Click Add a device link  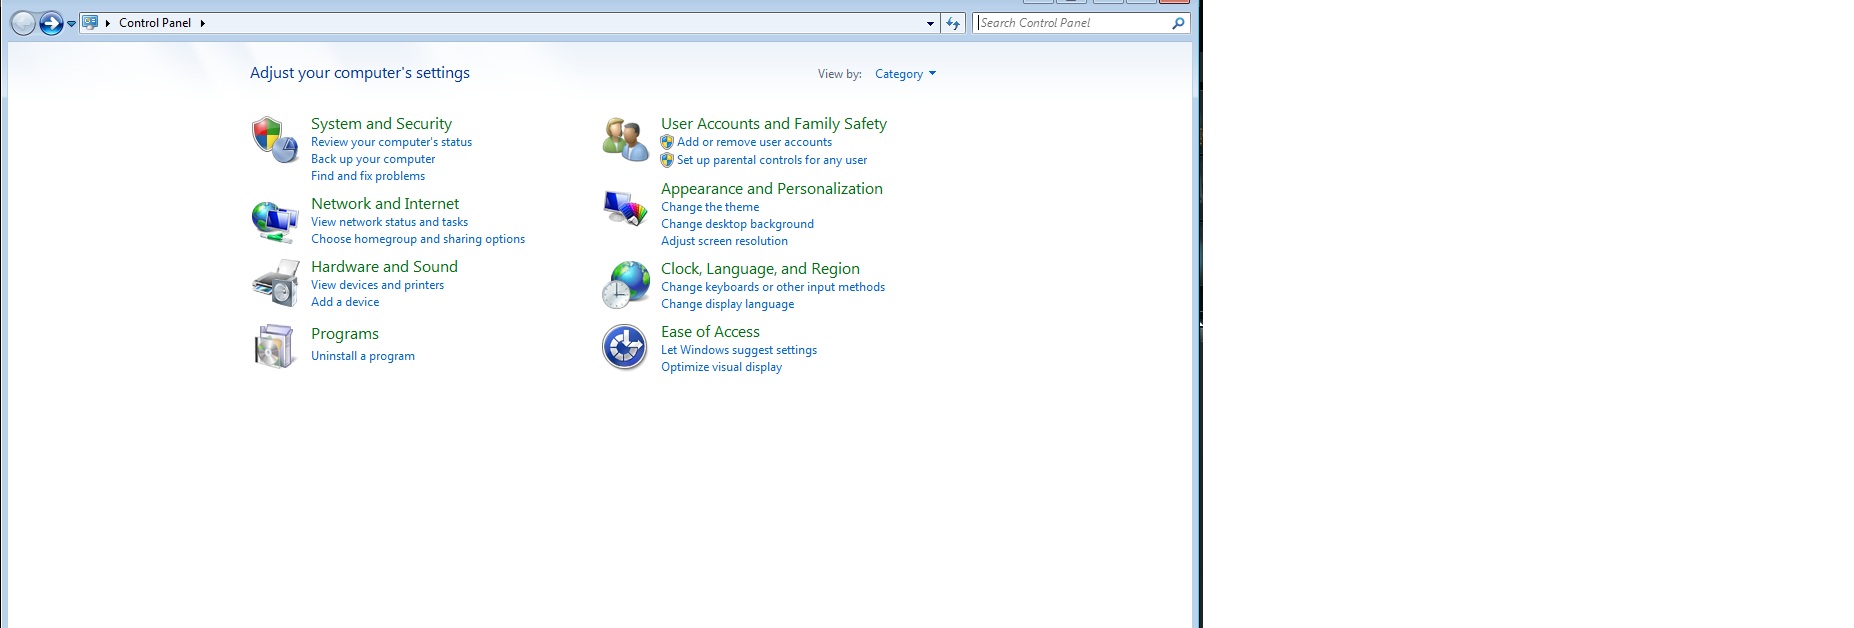345,302
